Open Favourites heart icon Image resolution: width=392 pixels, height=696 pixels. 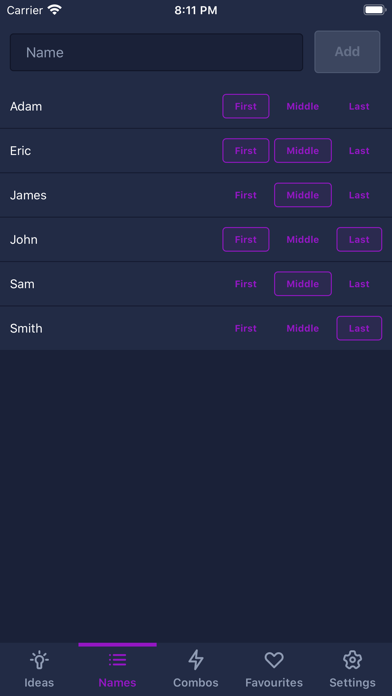[x=274, y=660]
